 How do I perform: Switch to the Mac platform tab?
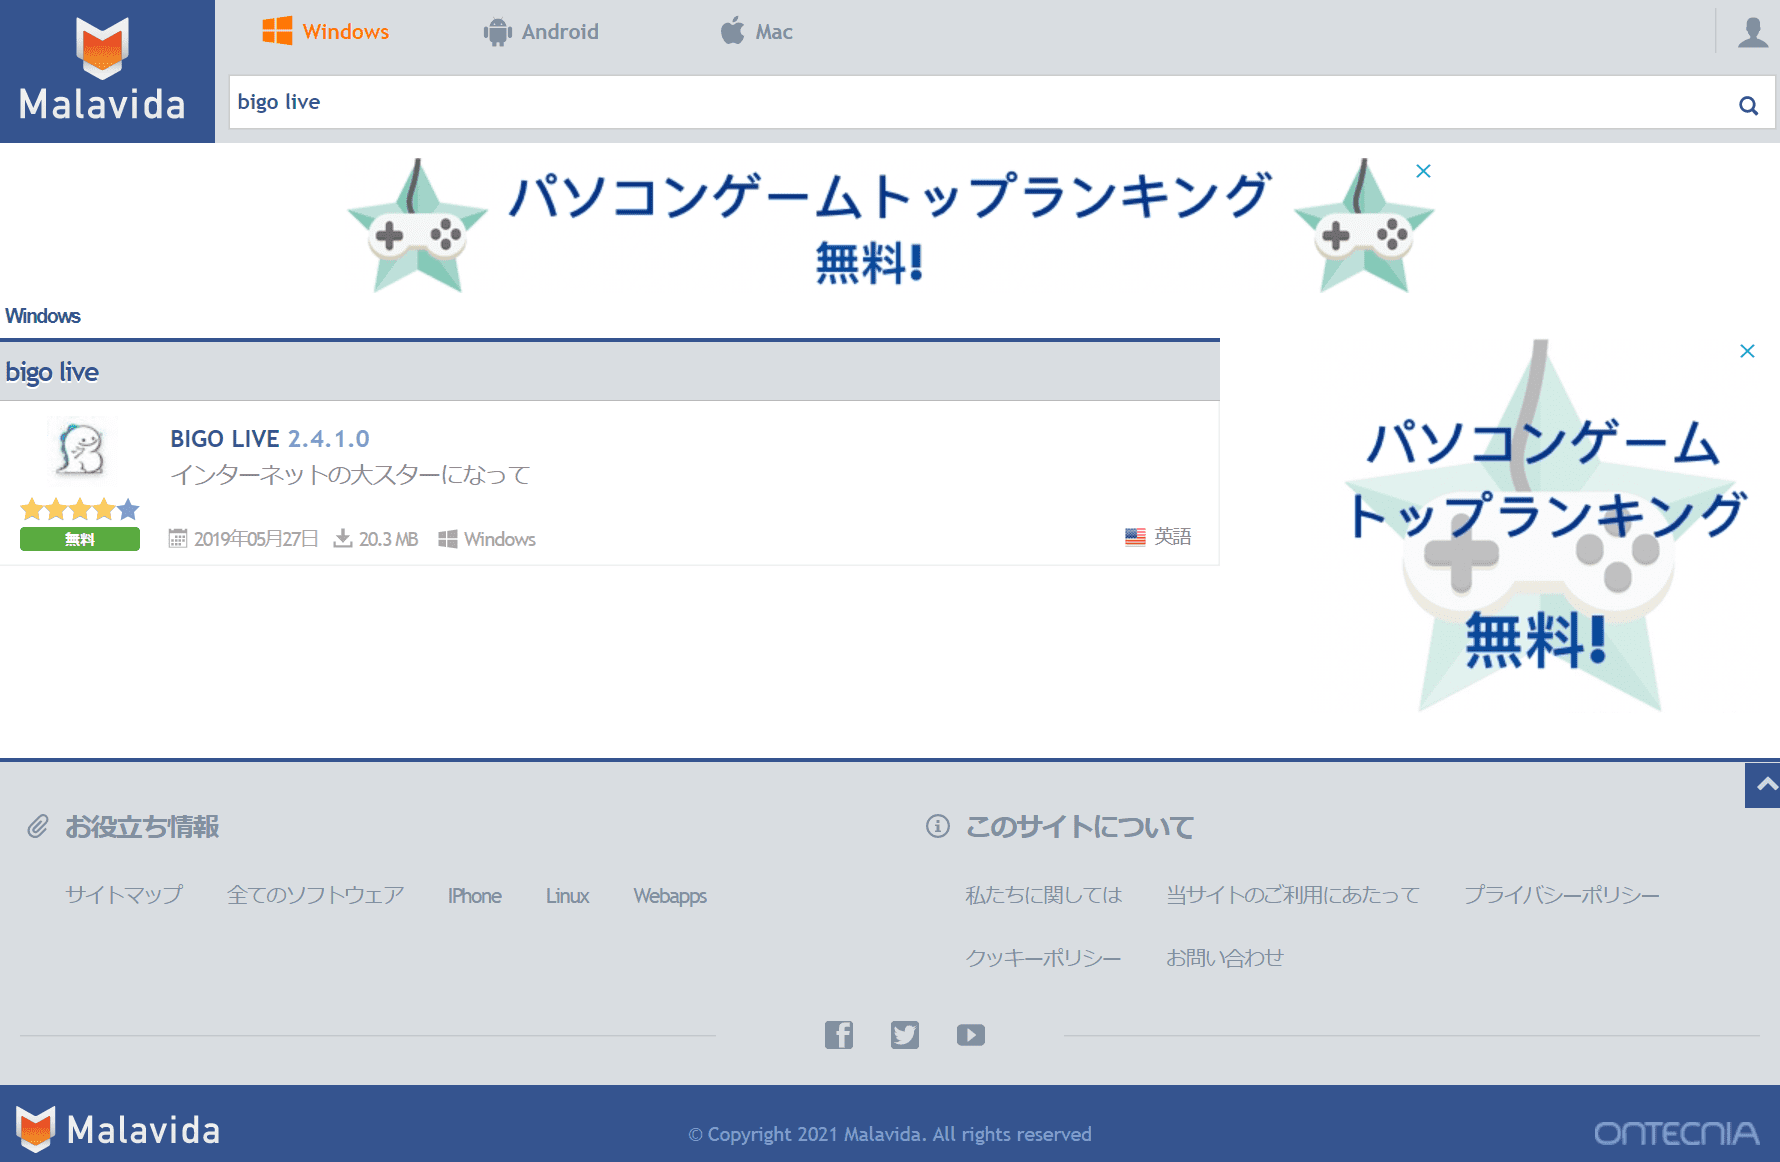[757, 31]
